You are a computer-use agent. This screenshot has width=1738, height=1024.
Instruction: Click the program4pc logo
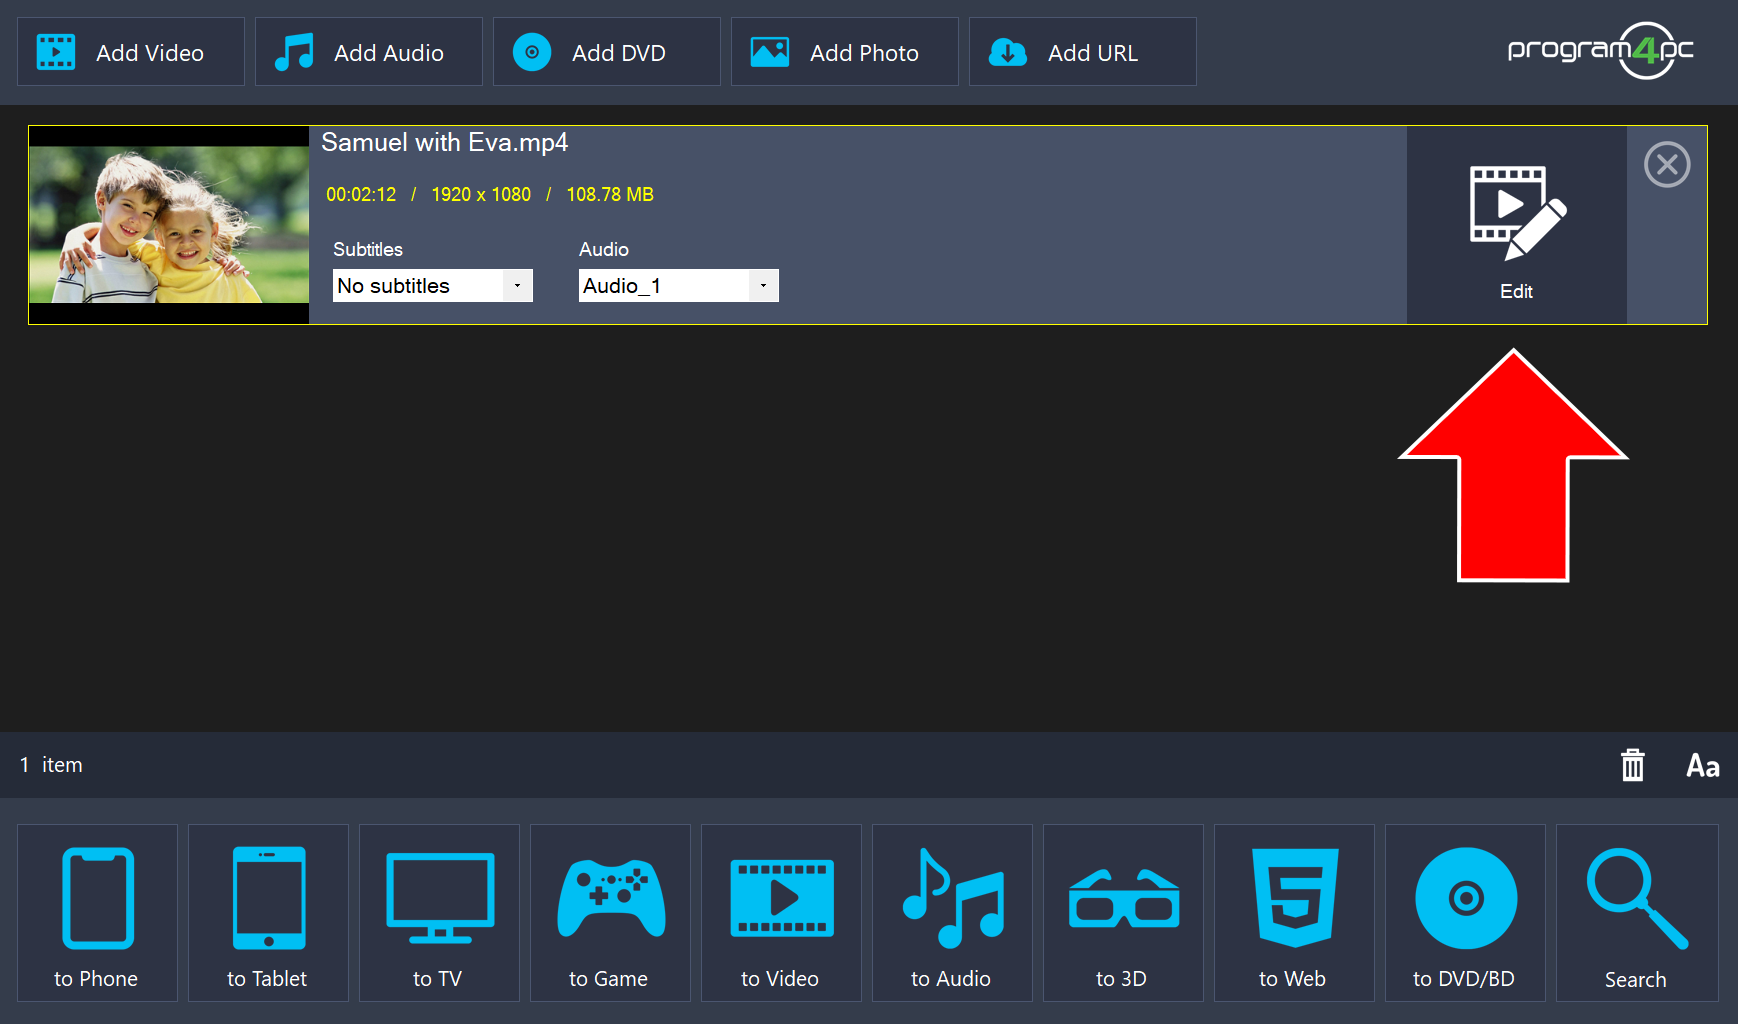coord(1600,50)
